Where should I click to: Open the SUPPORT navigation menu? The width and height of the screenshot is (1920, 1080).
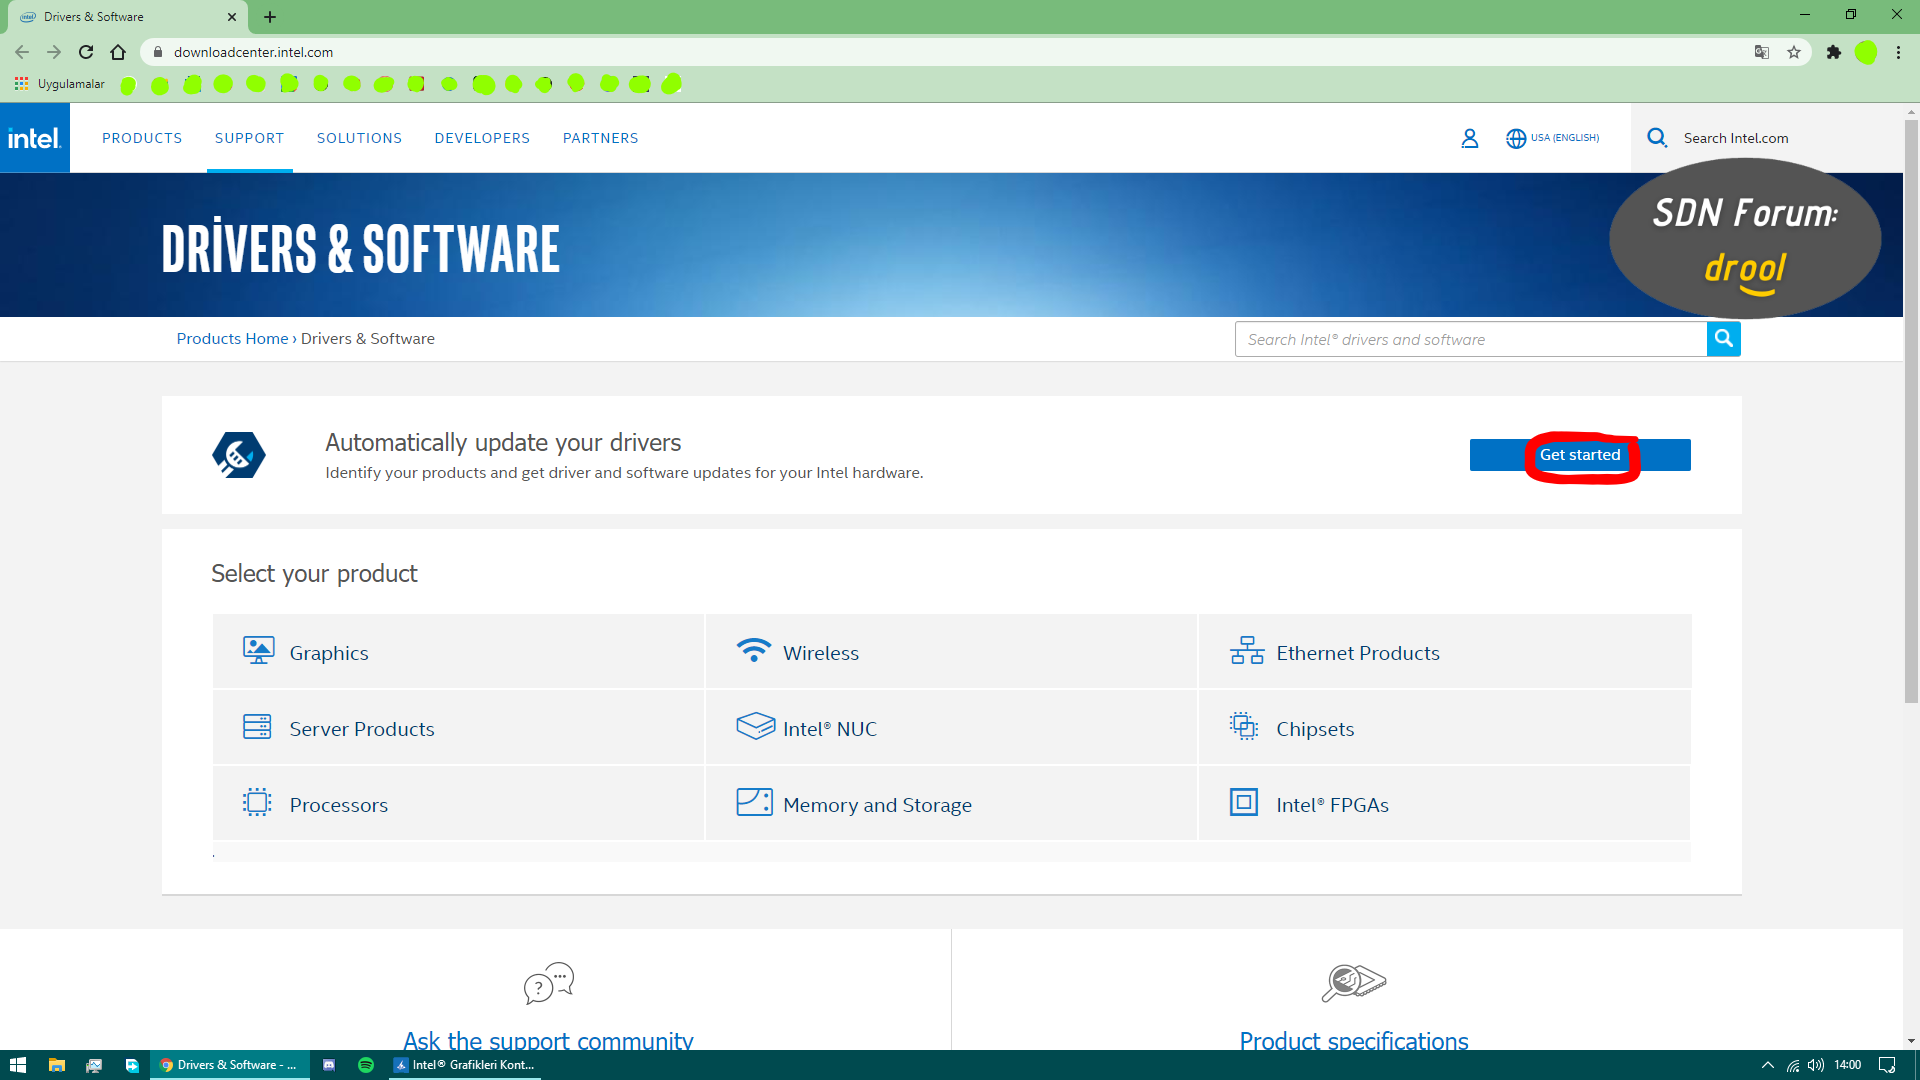[x=249, y=138]
